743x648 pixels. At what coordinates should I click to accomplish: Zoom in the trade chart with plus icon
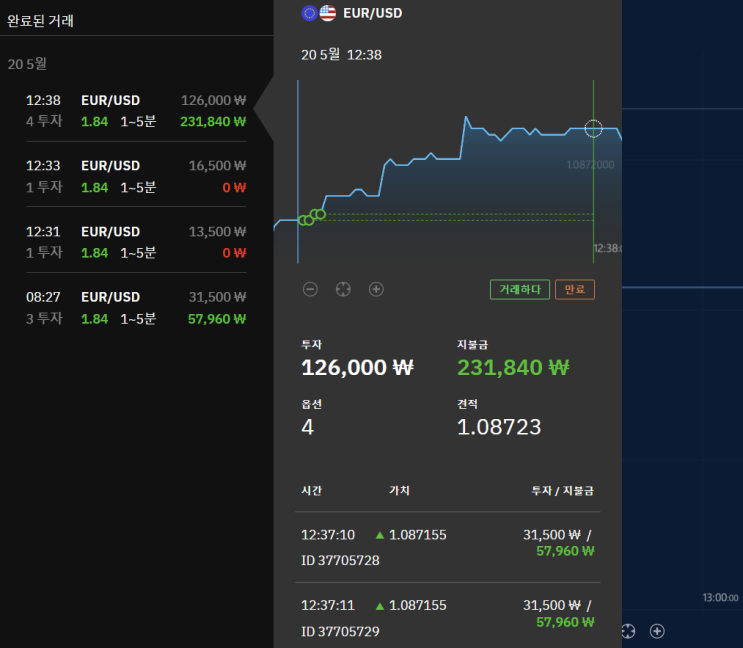[376, 289]
